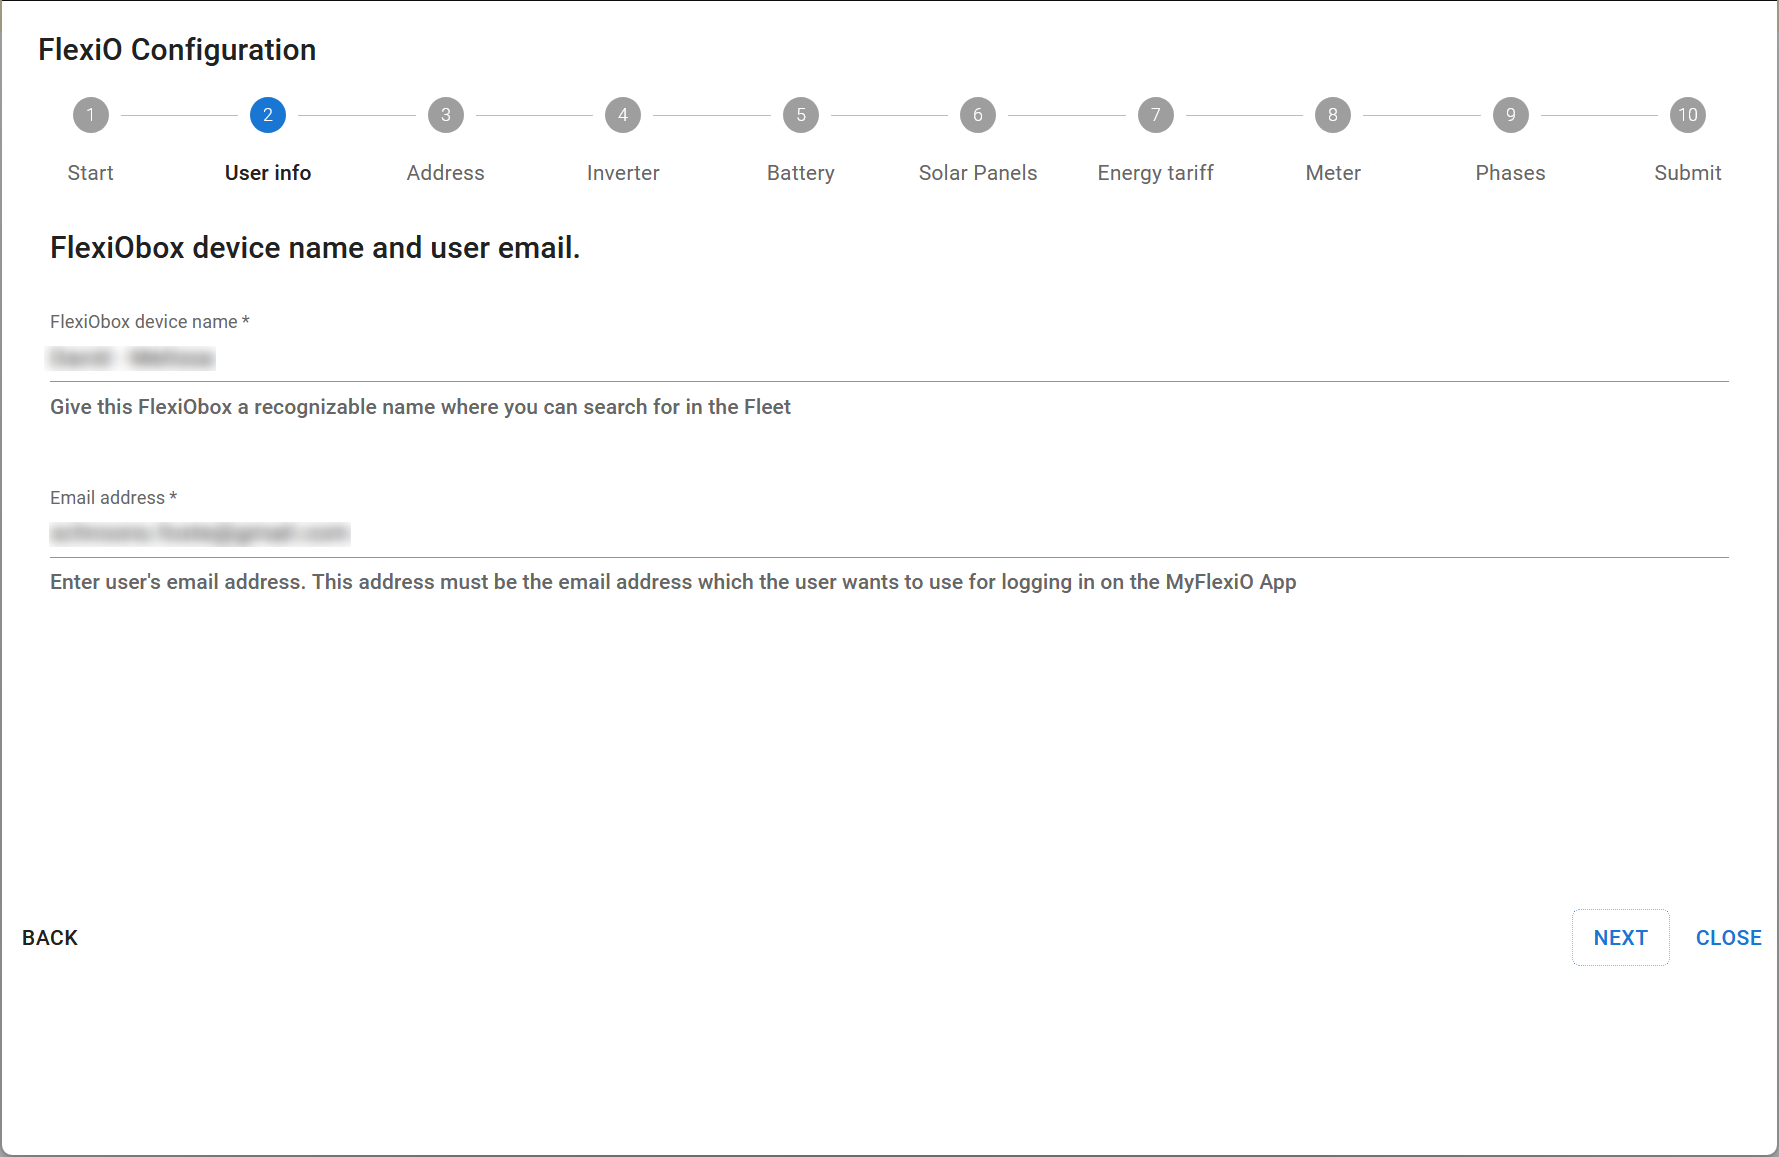Open step 6 Solar Panels circle

coord(977,115)
